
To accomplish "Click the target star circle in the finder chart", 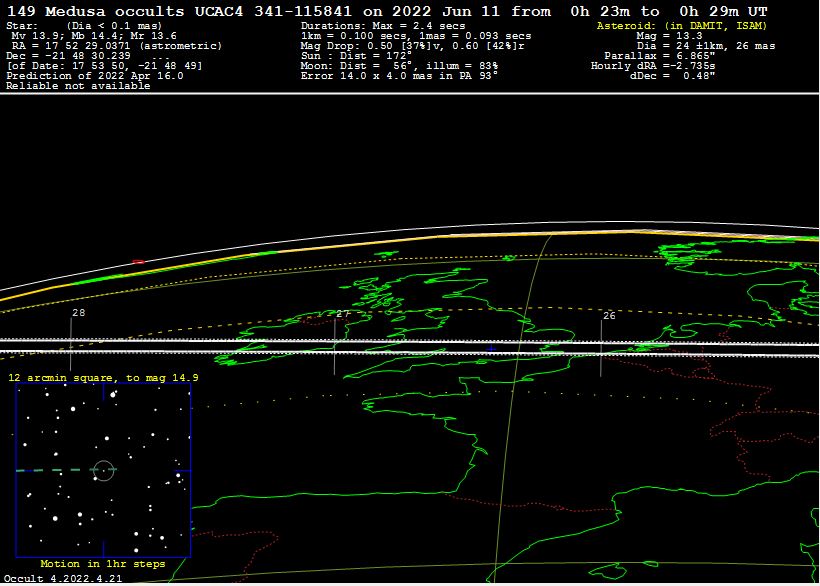I will pos(103,469).
